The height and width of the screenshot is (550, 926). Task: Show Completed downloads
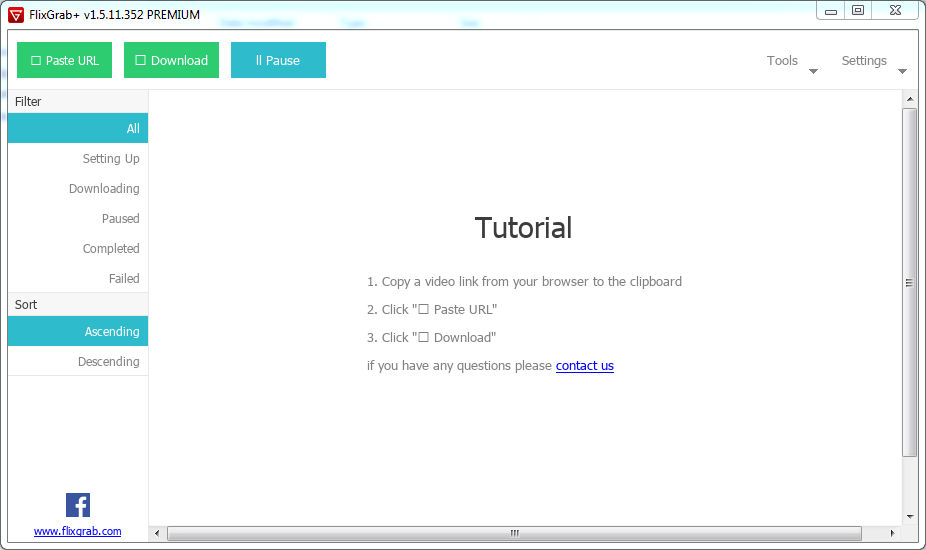[x=78, y=249]
